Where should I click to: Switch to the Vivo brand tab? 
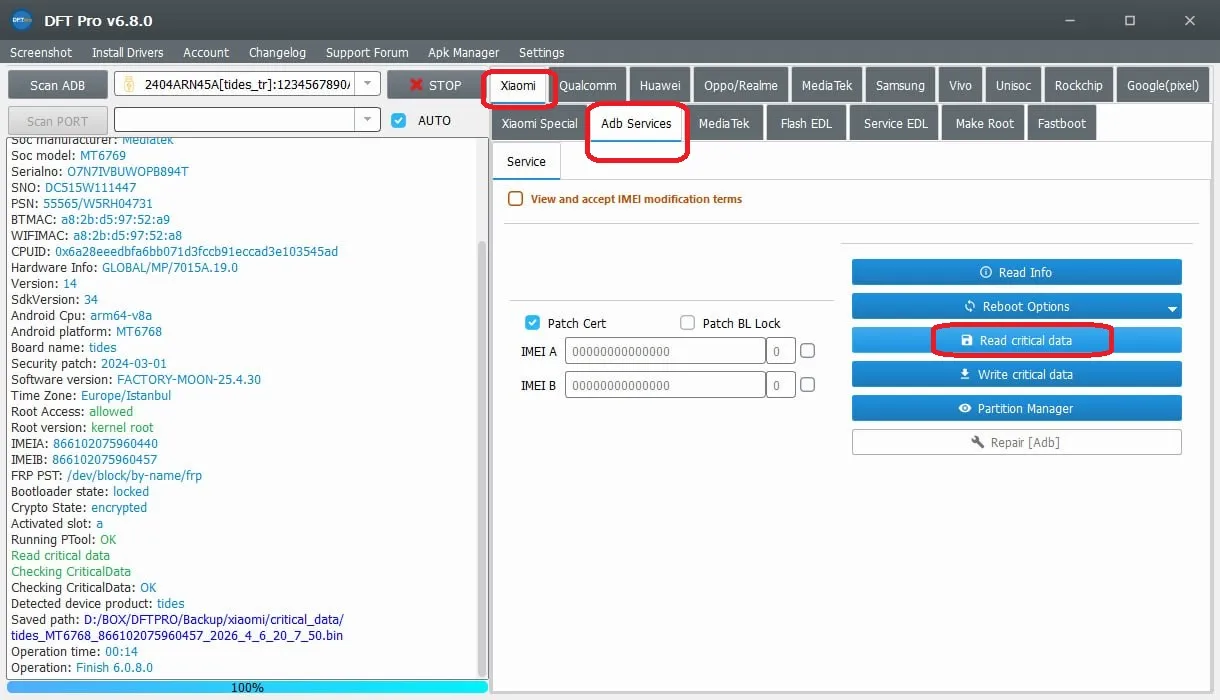pos(960,85)
